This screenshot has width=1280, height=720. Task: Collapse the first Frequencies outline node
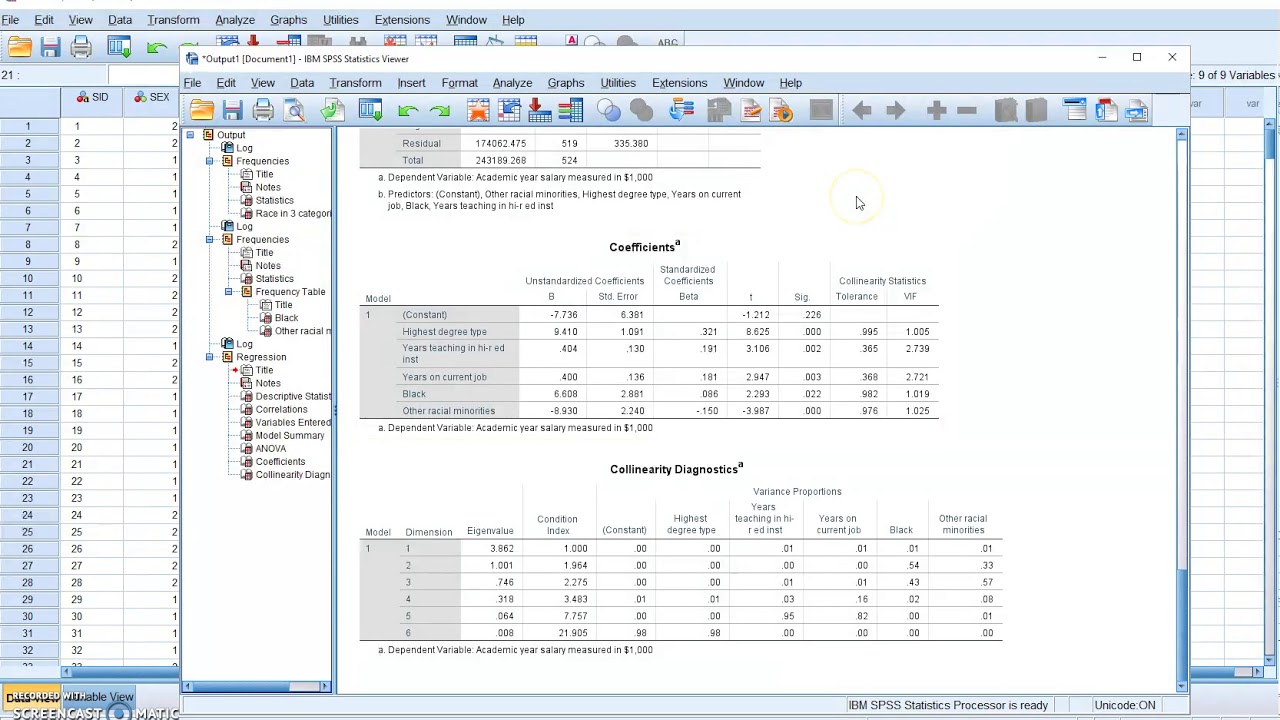click(x=210, y=161)
